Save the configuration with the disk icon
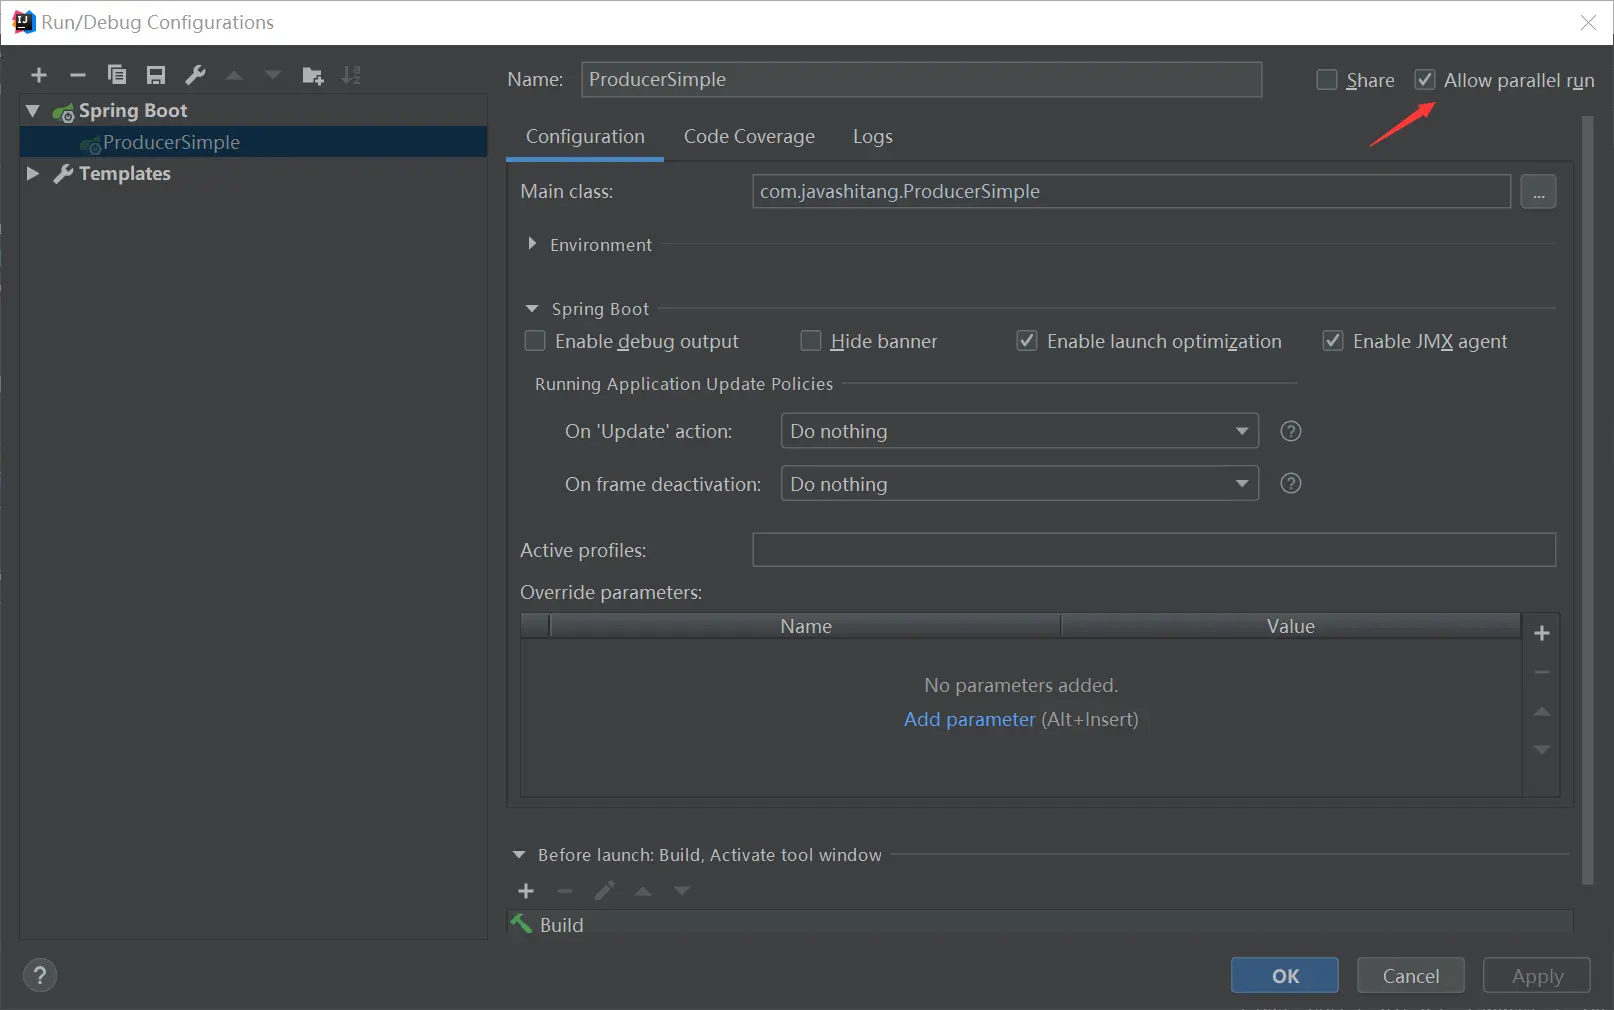 [156, 75]
